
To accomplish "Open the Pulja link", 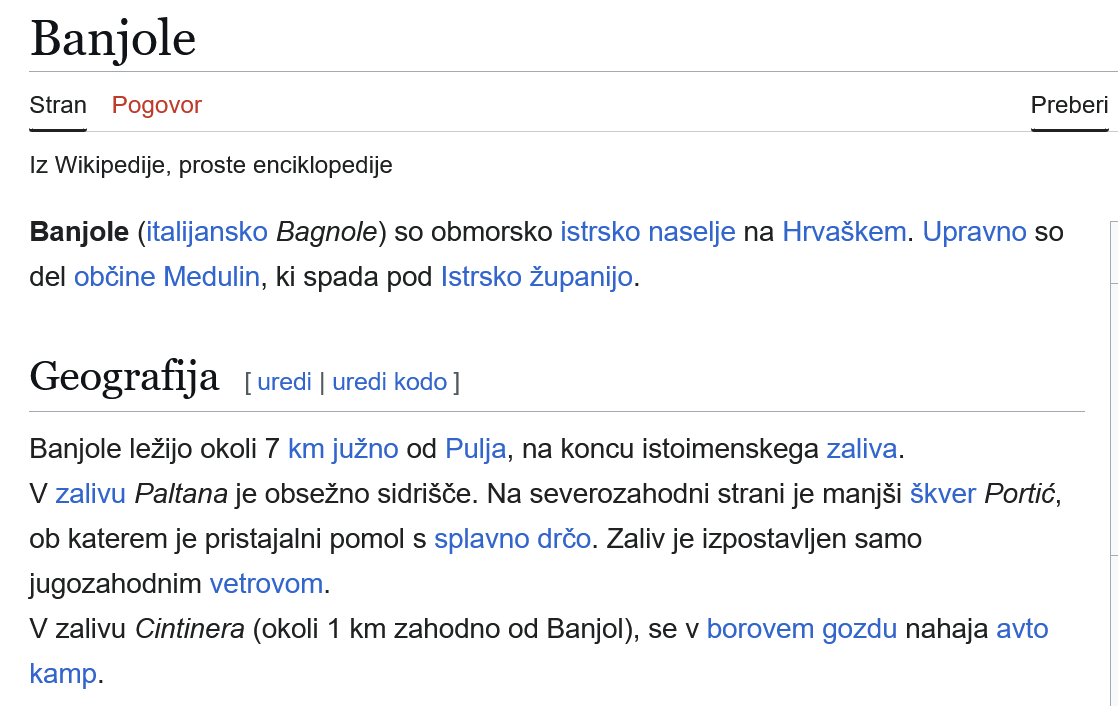I will pos(476,449).
